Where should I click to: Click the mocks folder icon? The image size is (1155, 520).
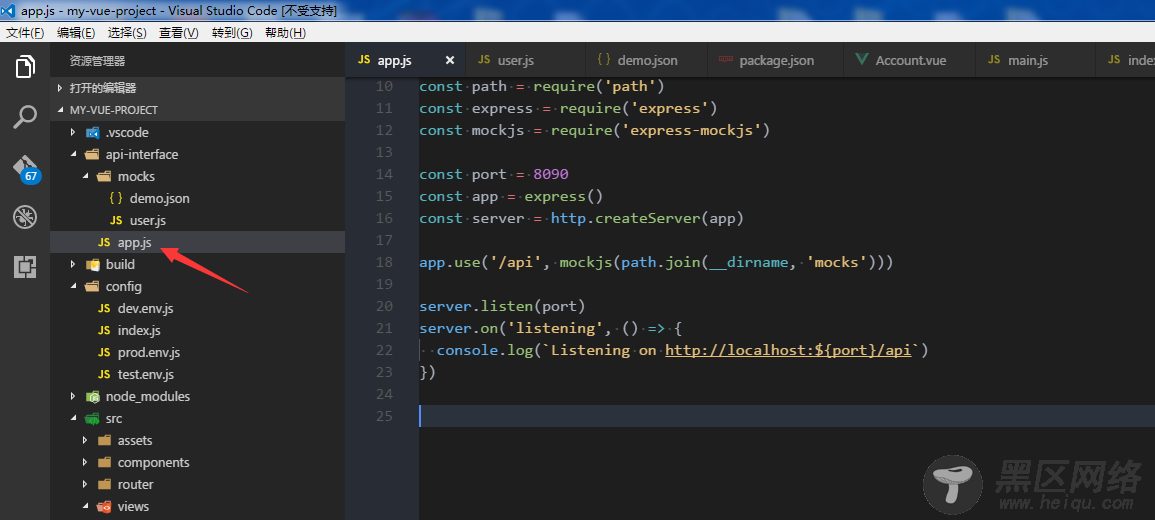(x=104, y=177)
